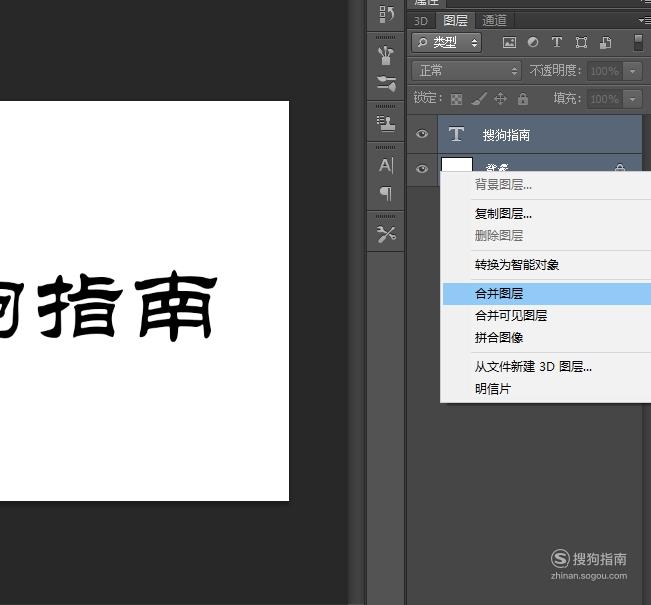Switch to the 通道 tab

tap(494, 20)
